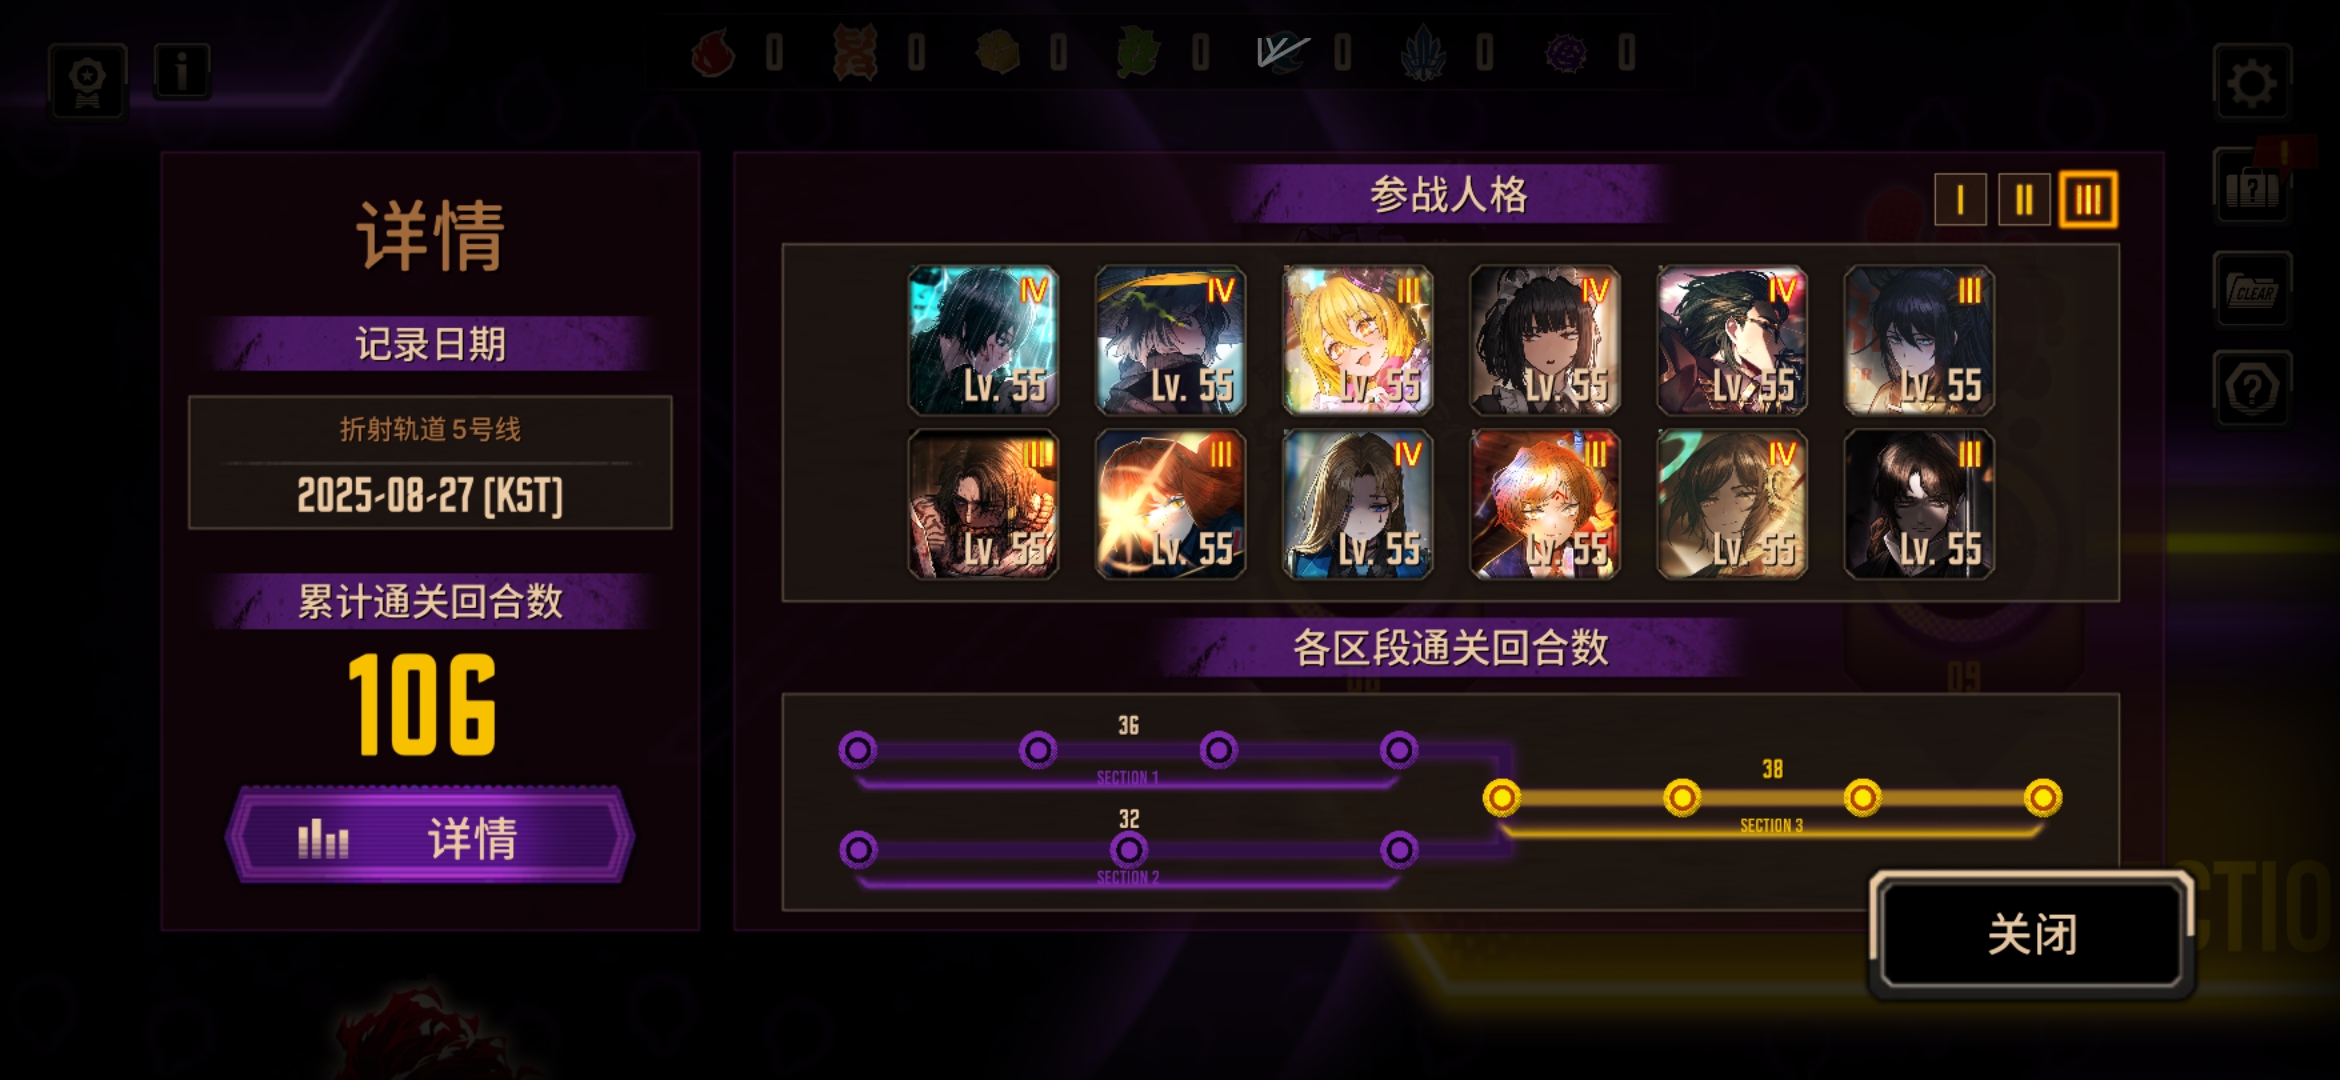Tap the hexagon question mark help icon
The height and width of the screenshot is (1080, 2340).
[2252, 389]
